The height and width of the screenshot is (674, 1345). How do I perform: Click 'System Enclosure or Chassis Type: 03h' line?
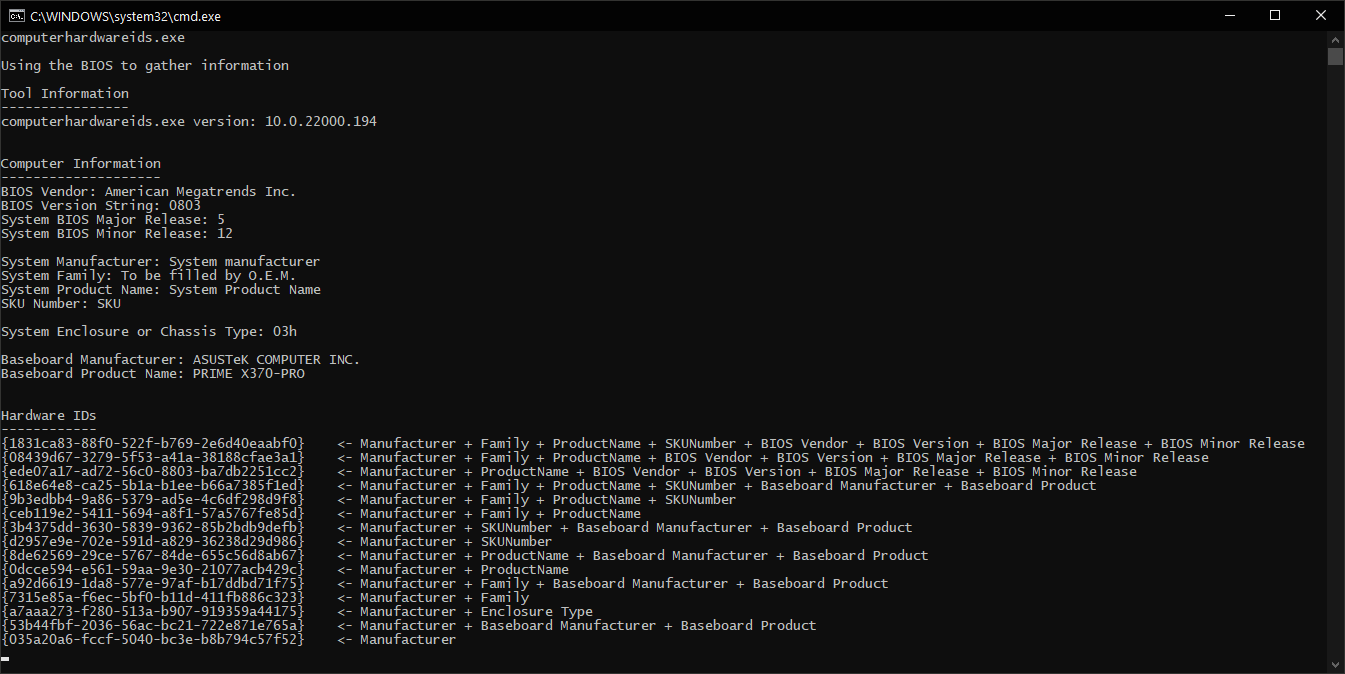point(149,331)
